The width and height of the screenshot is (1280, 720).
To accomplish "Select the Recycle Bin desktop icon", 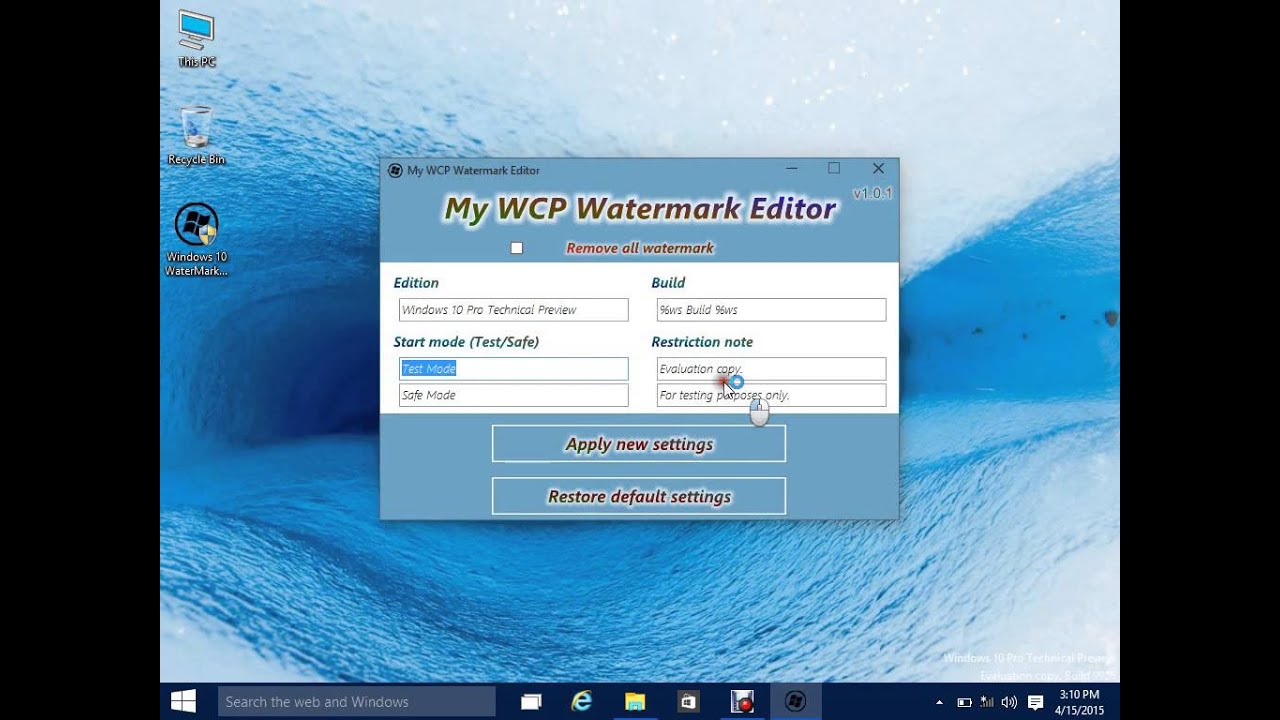I will pyautogui.click(x=196, y=135).
